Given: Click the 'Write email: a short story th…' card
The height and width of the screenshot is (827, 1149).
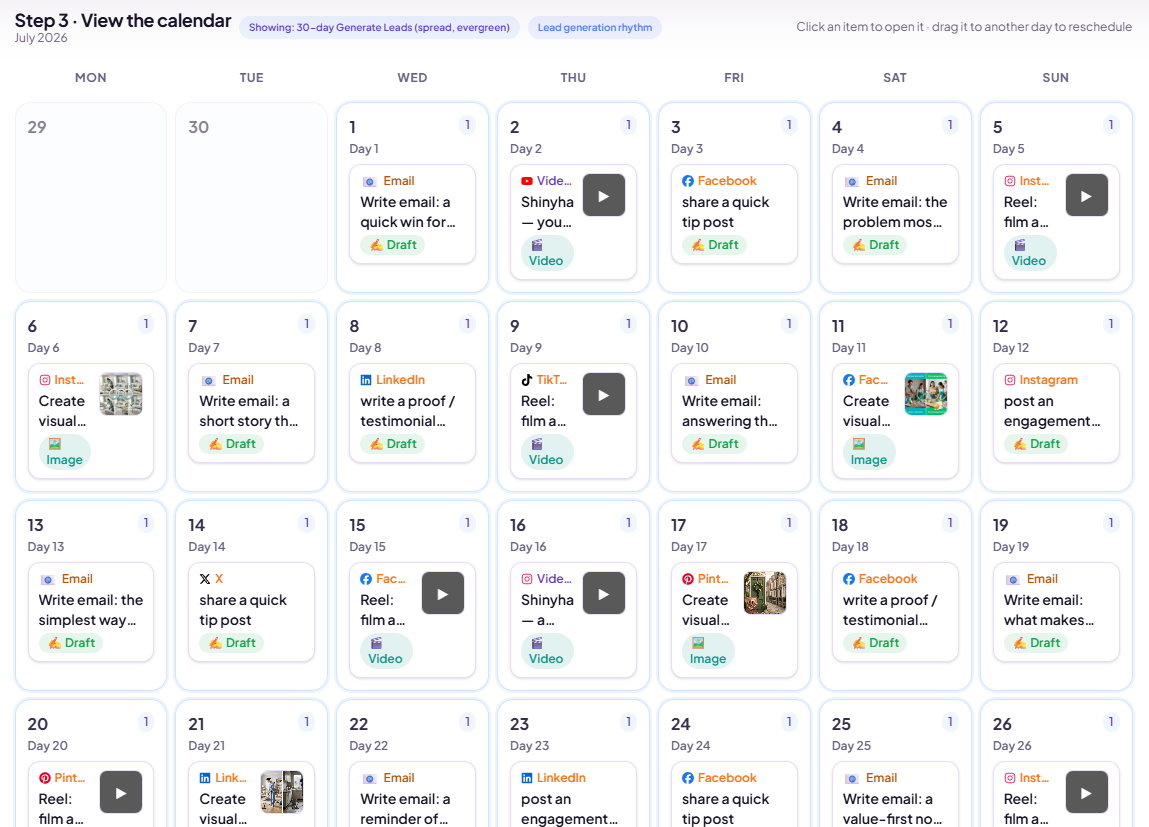Looking at the screenshot, I should (x=251, y=413).
